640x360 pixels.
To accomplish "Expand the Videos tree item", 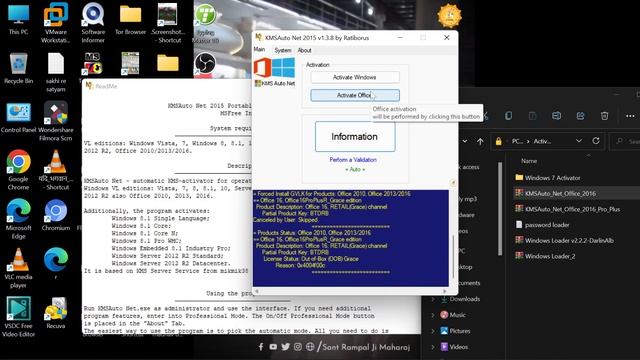I will pyautogui.click(x=433, y=347).
